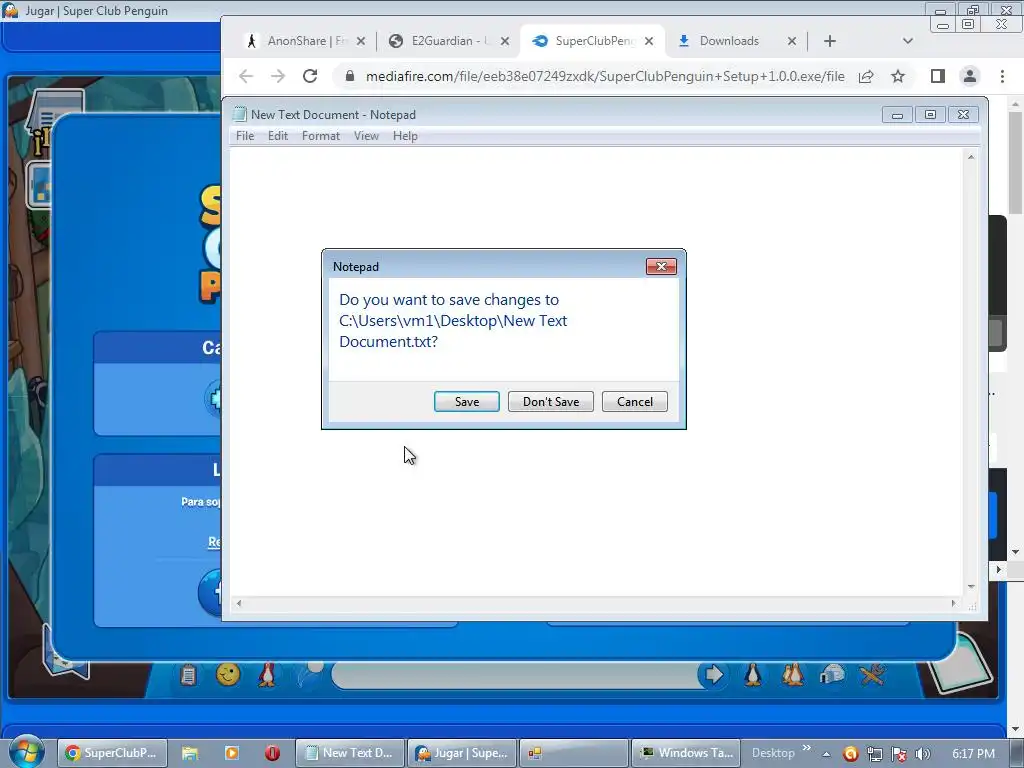Open the game settings tools icon
The height and width of the screenshot is (768, 1024).
pos(872,675)
